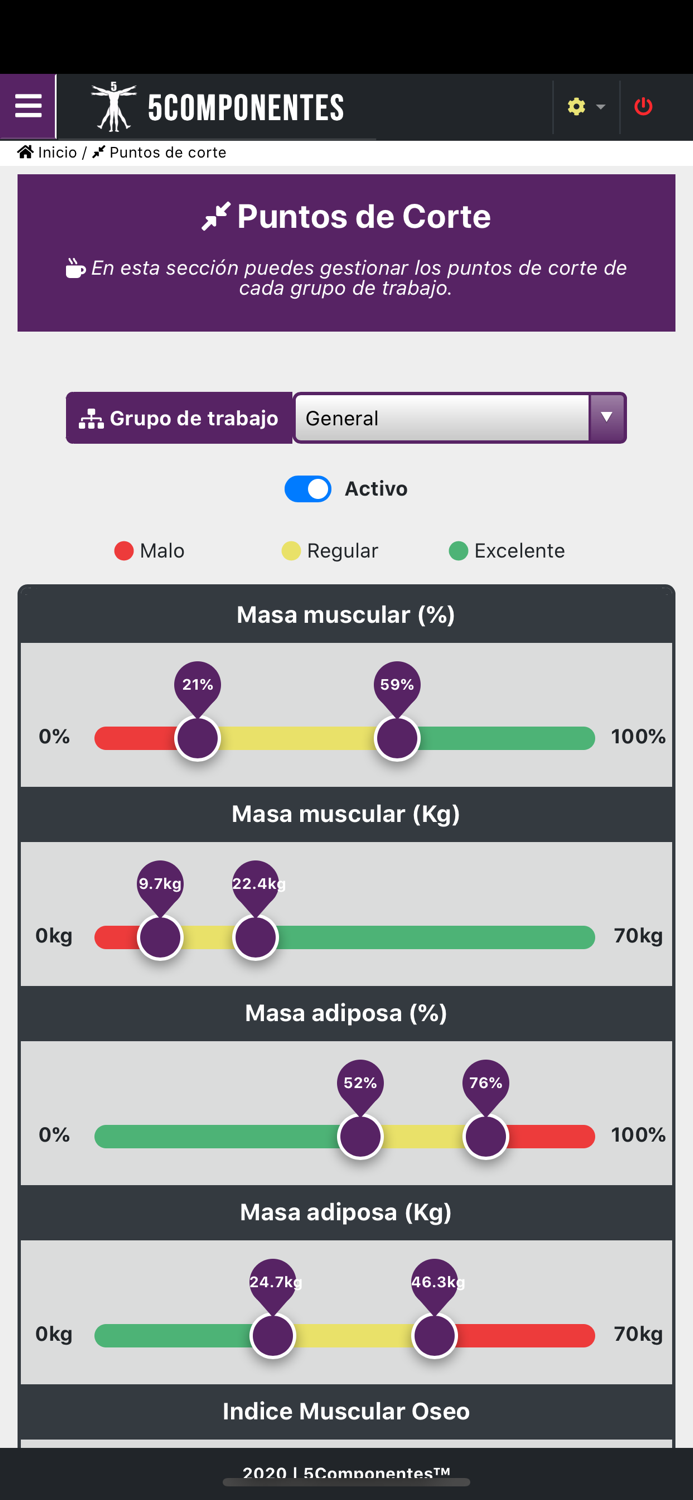693x1500 pixels.
Task: Select the 59% muscle mass slider handle
Action: [397, 738]
